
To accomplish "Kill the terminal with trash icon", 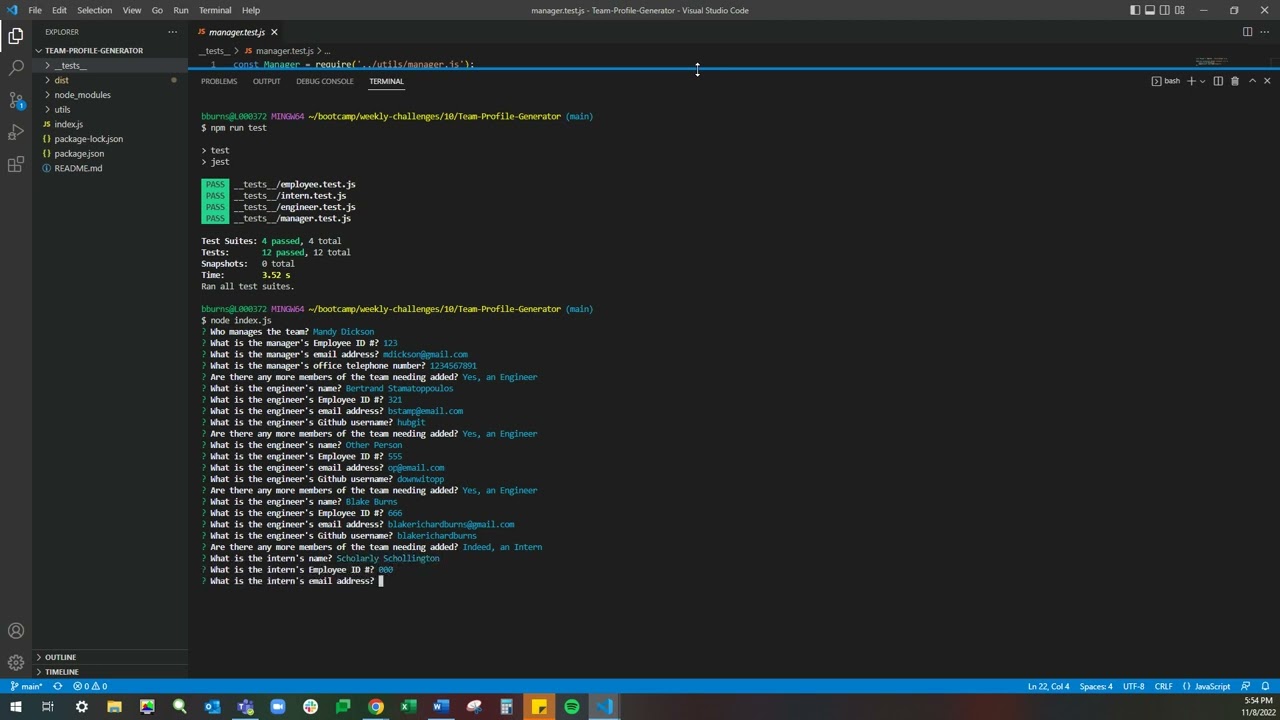I will click(x=1234, y=81).
